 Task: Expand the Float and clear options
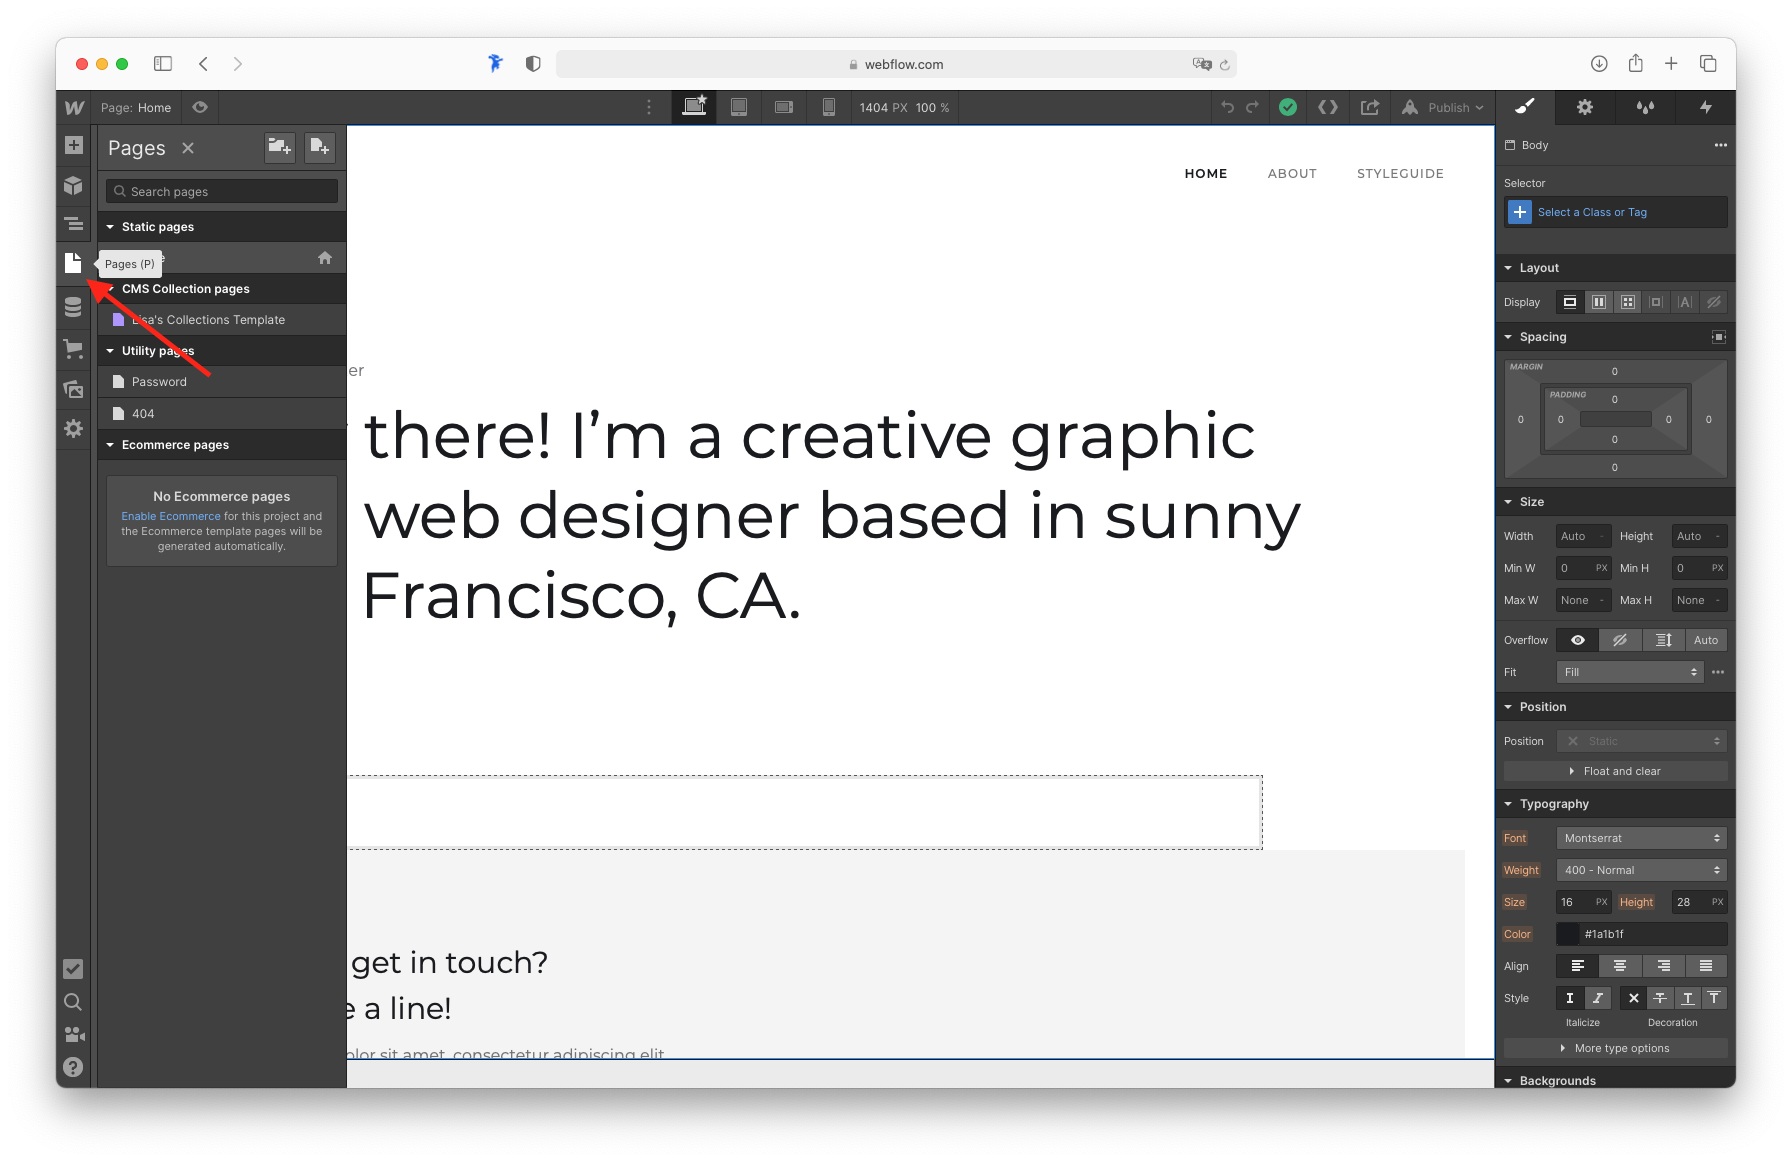(1614, 771)
